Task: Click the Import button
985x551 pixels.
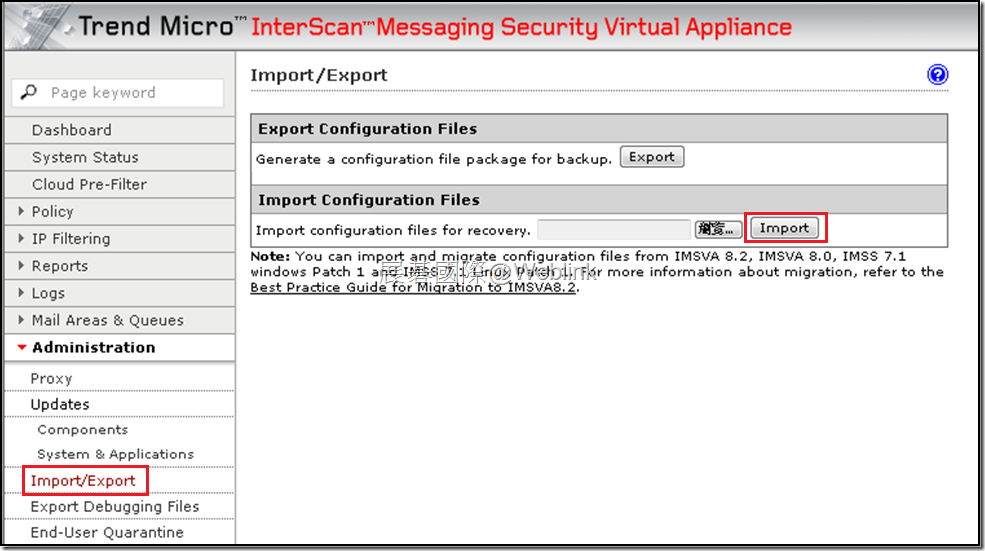Action: click(785, 228)
